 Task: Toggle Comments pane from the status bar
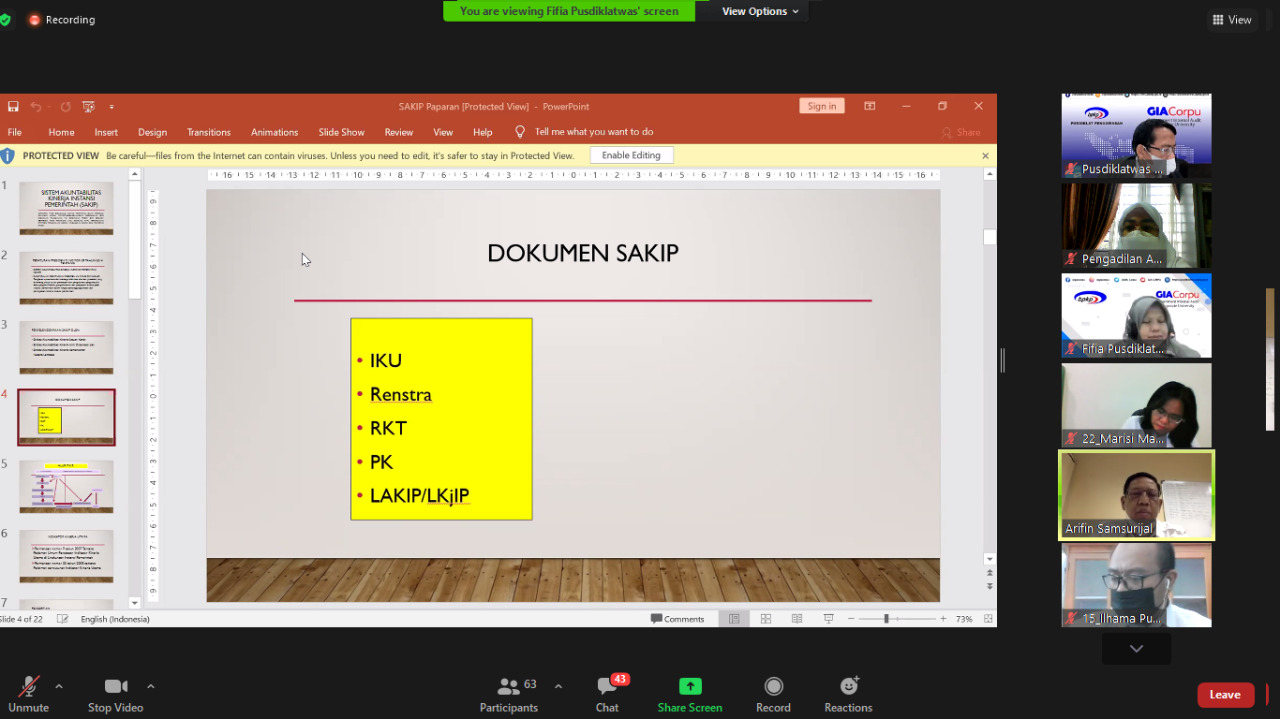point(679,618)
